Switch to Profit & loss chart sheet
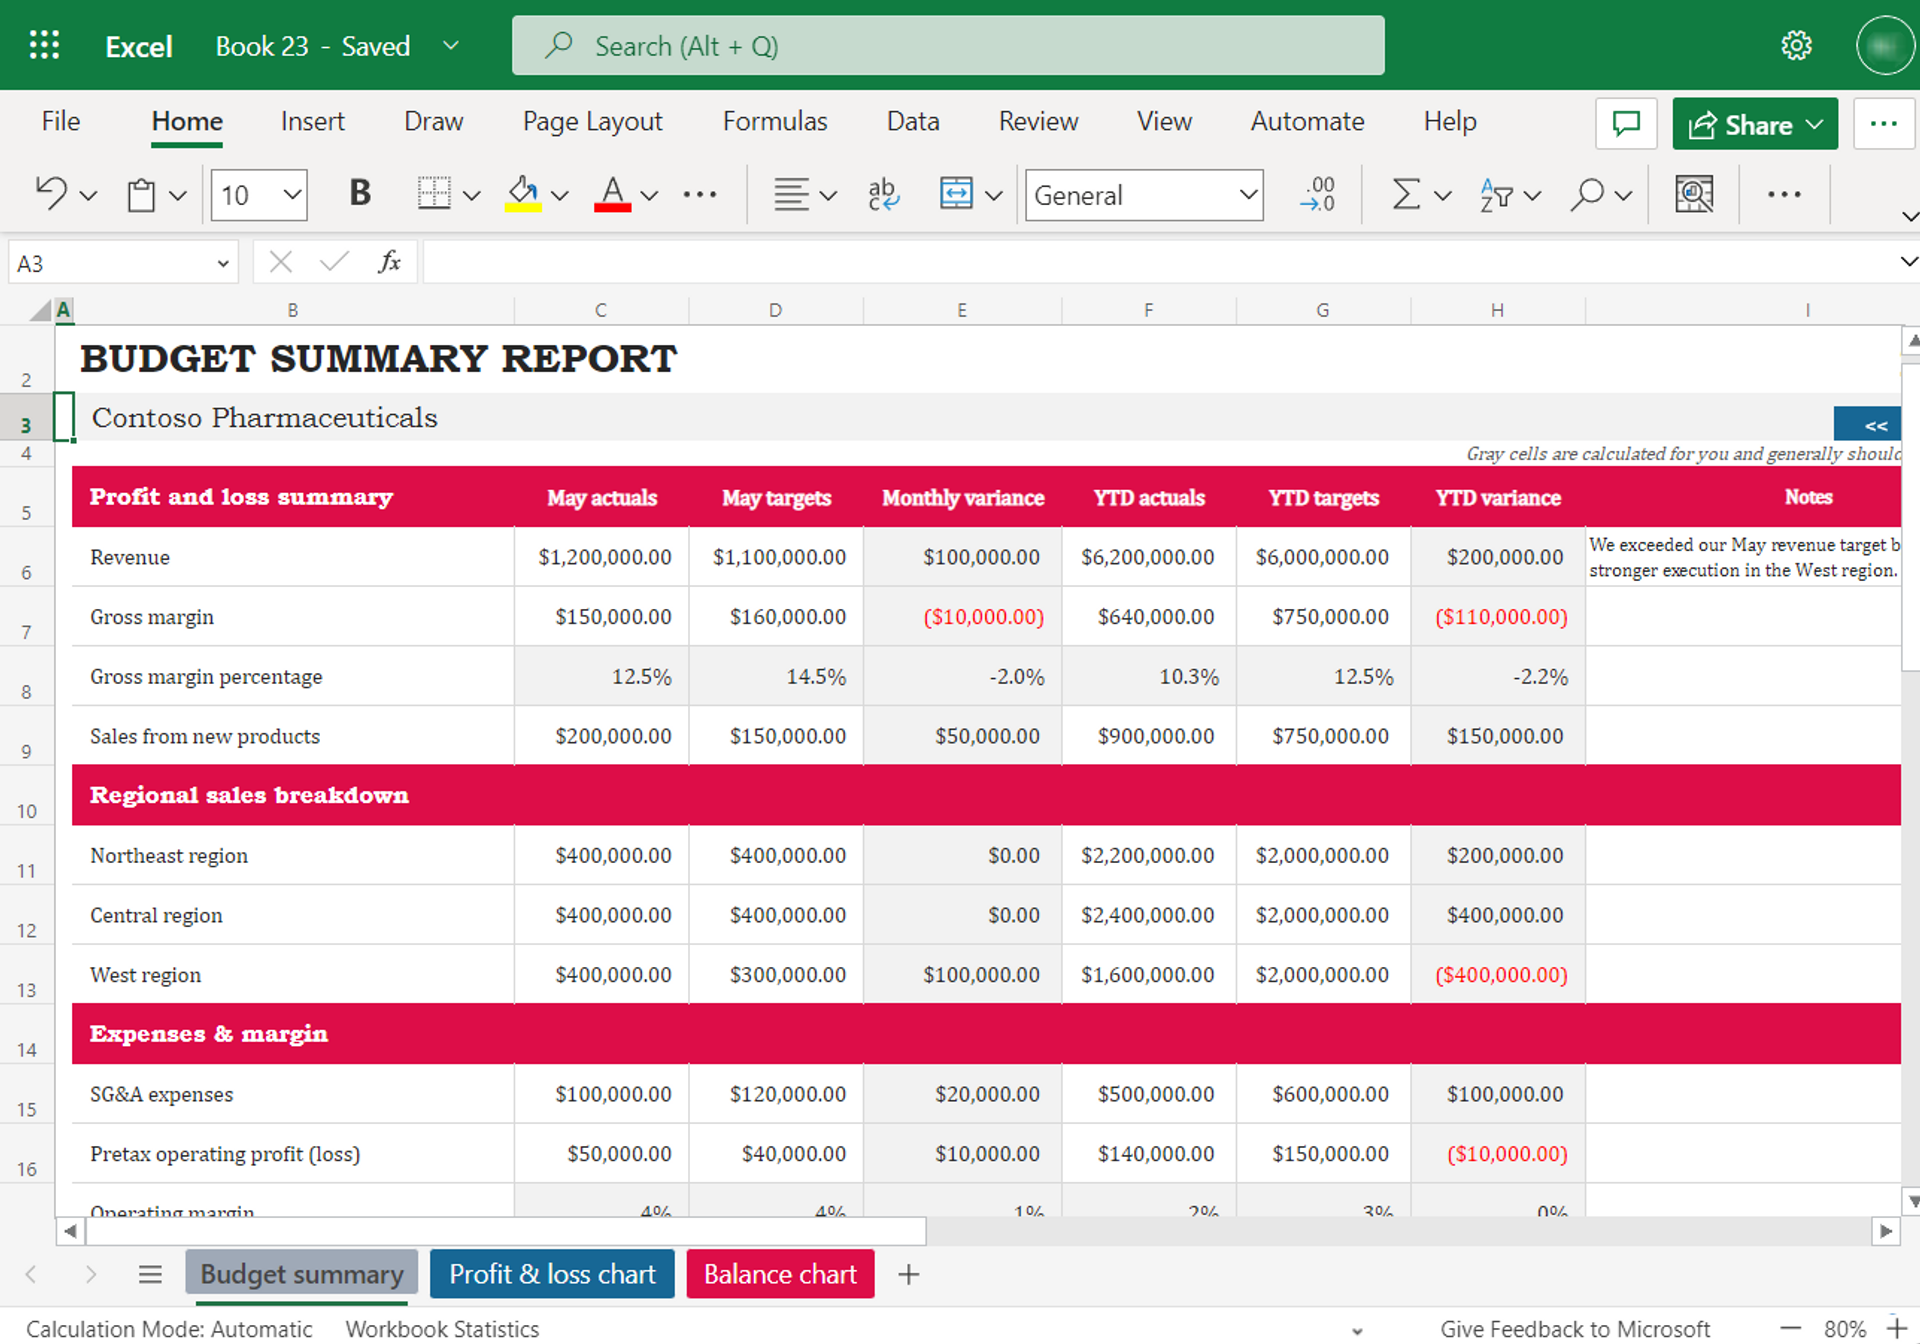This screenshot has width=1920, height=1344. pyautogui.click(x=552, y=1274)
